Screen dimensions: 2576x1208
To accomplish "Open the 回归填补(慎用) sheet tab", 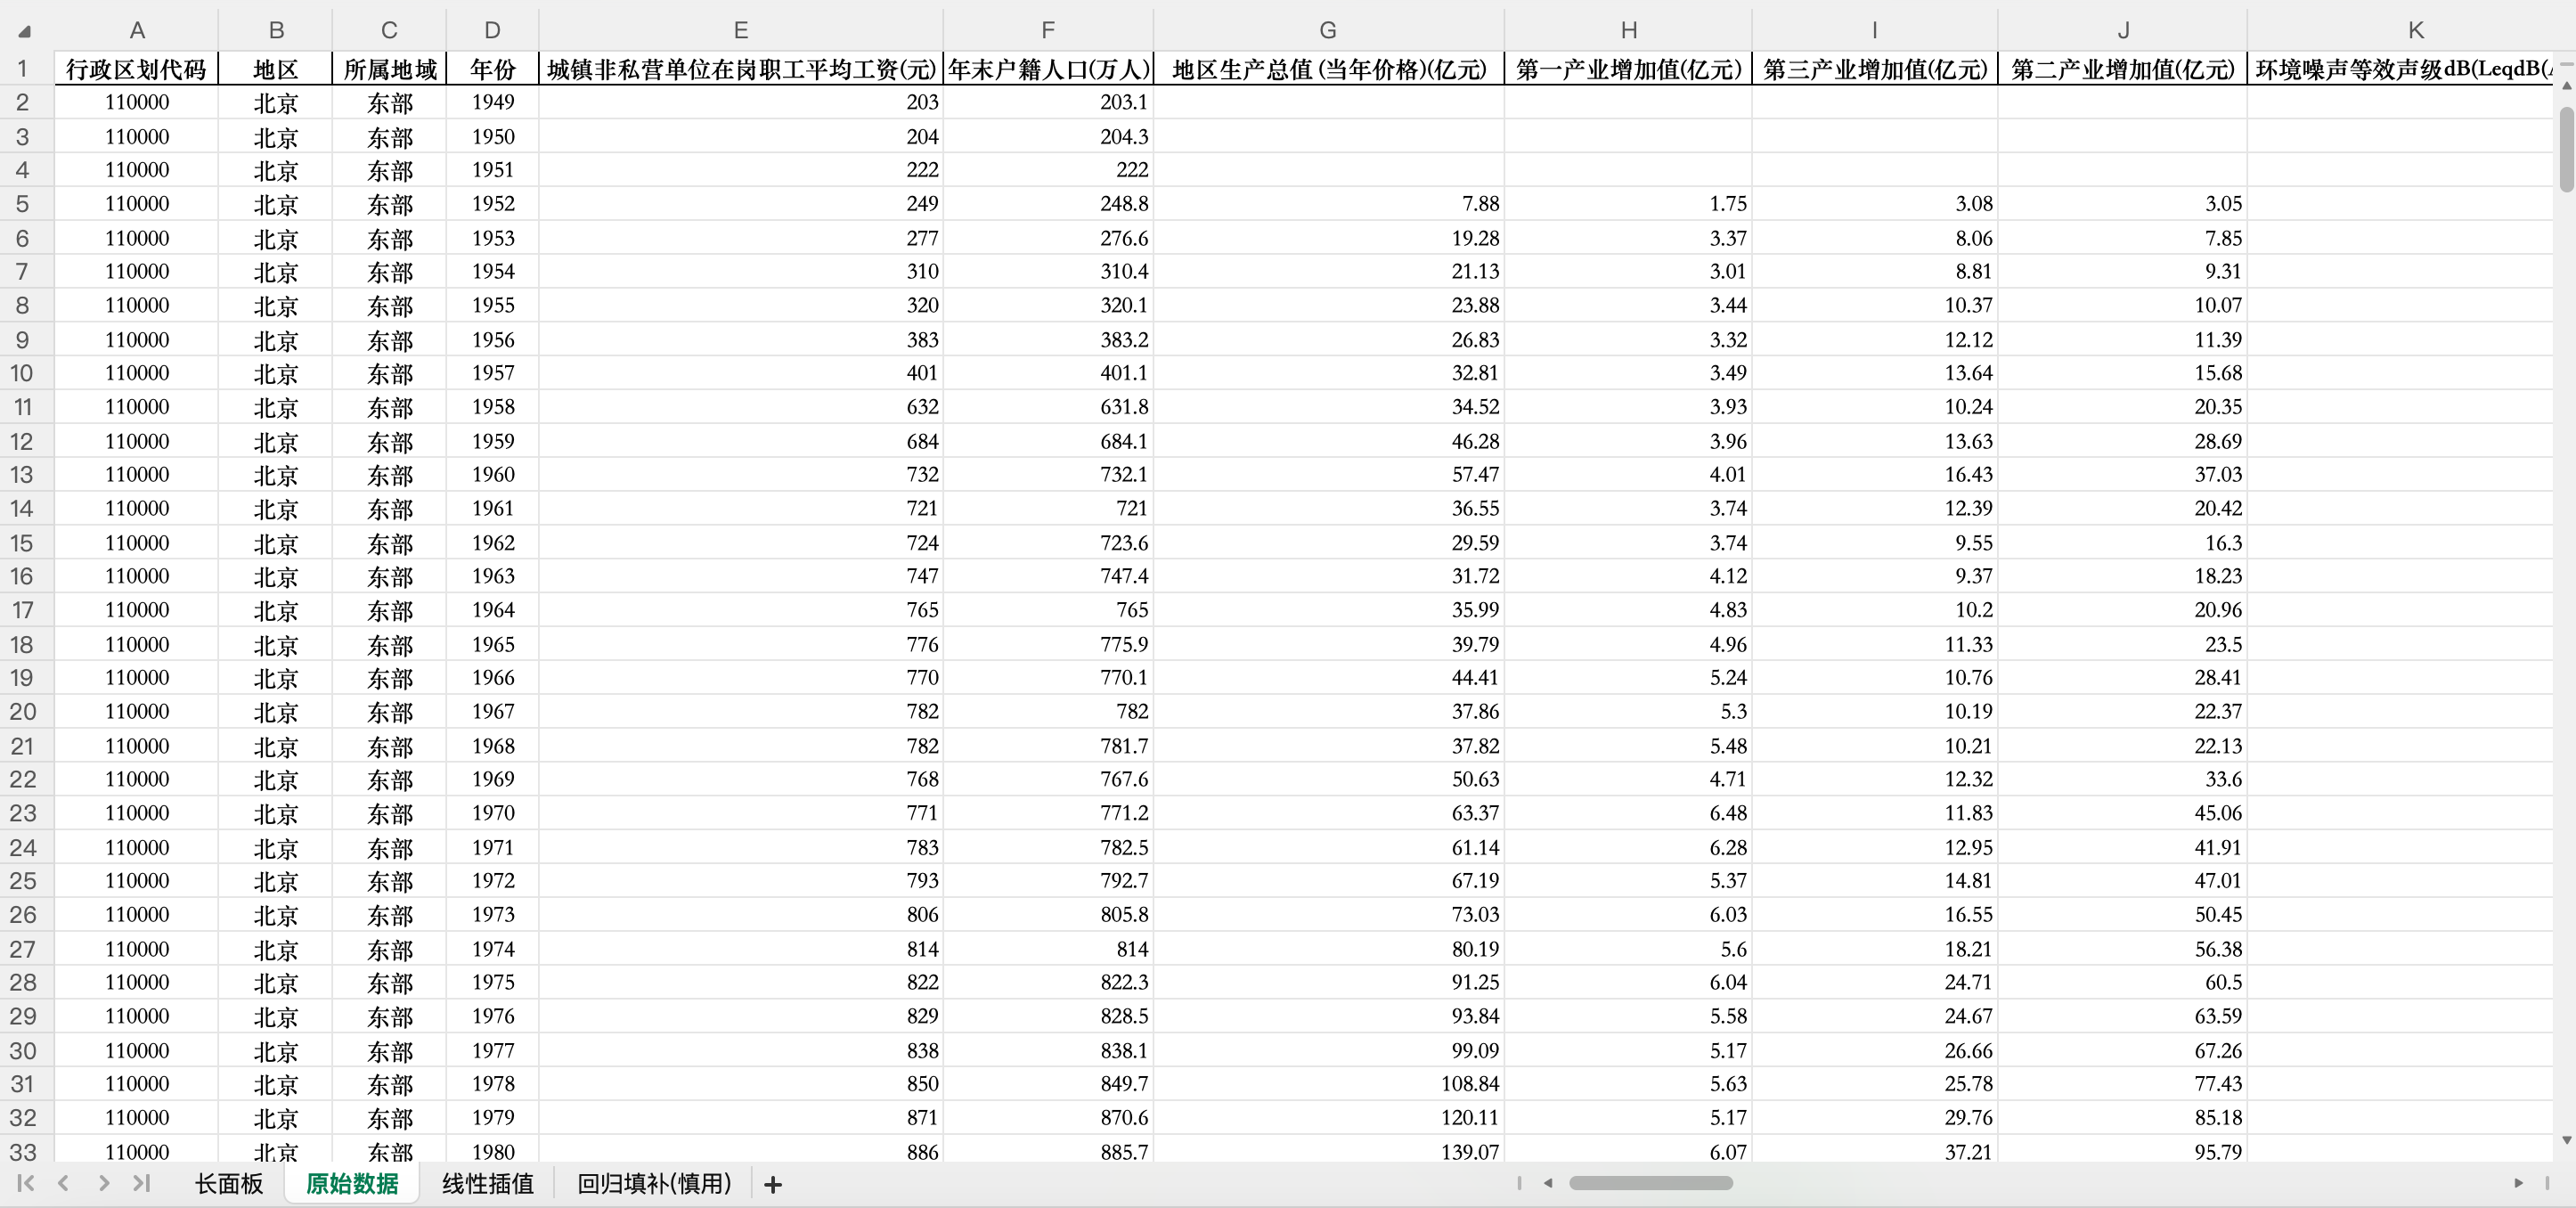I will tap(654, 1183).
